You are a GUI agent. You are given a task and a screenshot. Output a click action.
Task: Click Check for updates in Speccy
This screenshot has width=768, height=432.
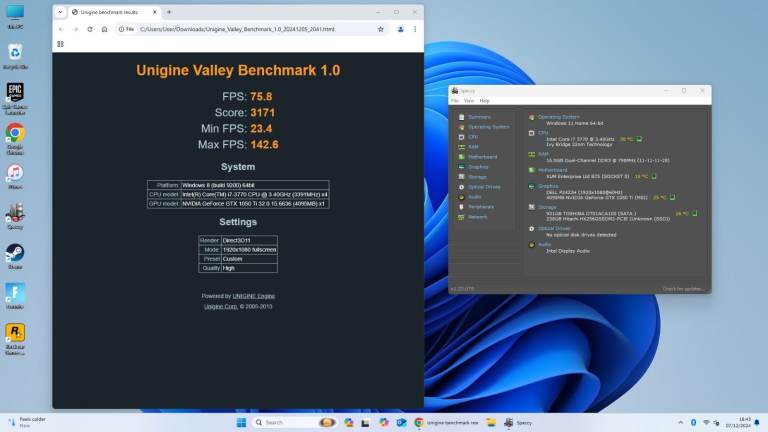point(683,289)
